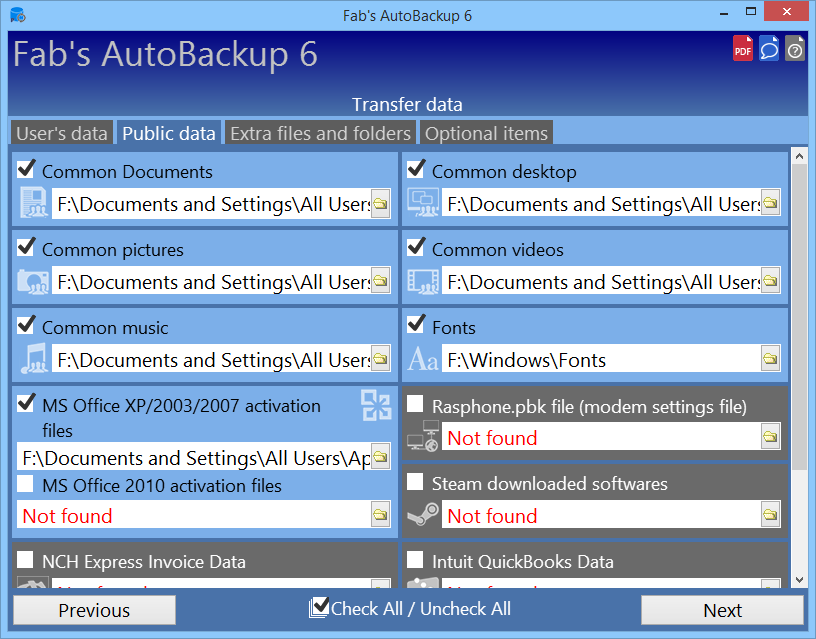Minimize the Fab's AutoBackup window
Screen dimensions: 816x639
tap(723, 12)
